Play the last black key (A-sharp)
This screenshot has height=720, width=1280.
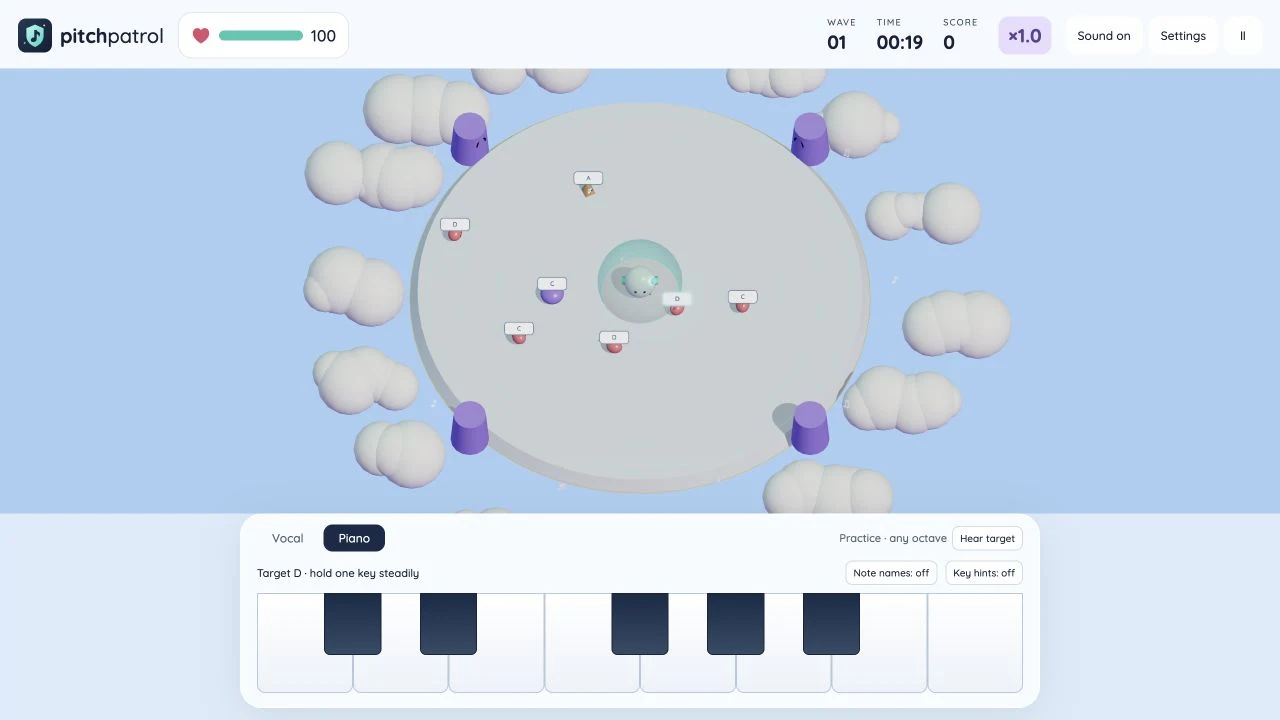pyautogui.click(x=831, y=624)
